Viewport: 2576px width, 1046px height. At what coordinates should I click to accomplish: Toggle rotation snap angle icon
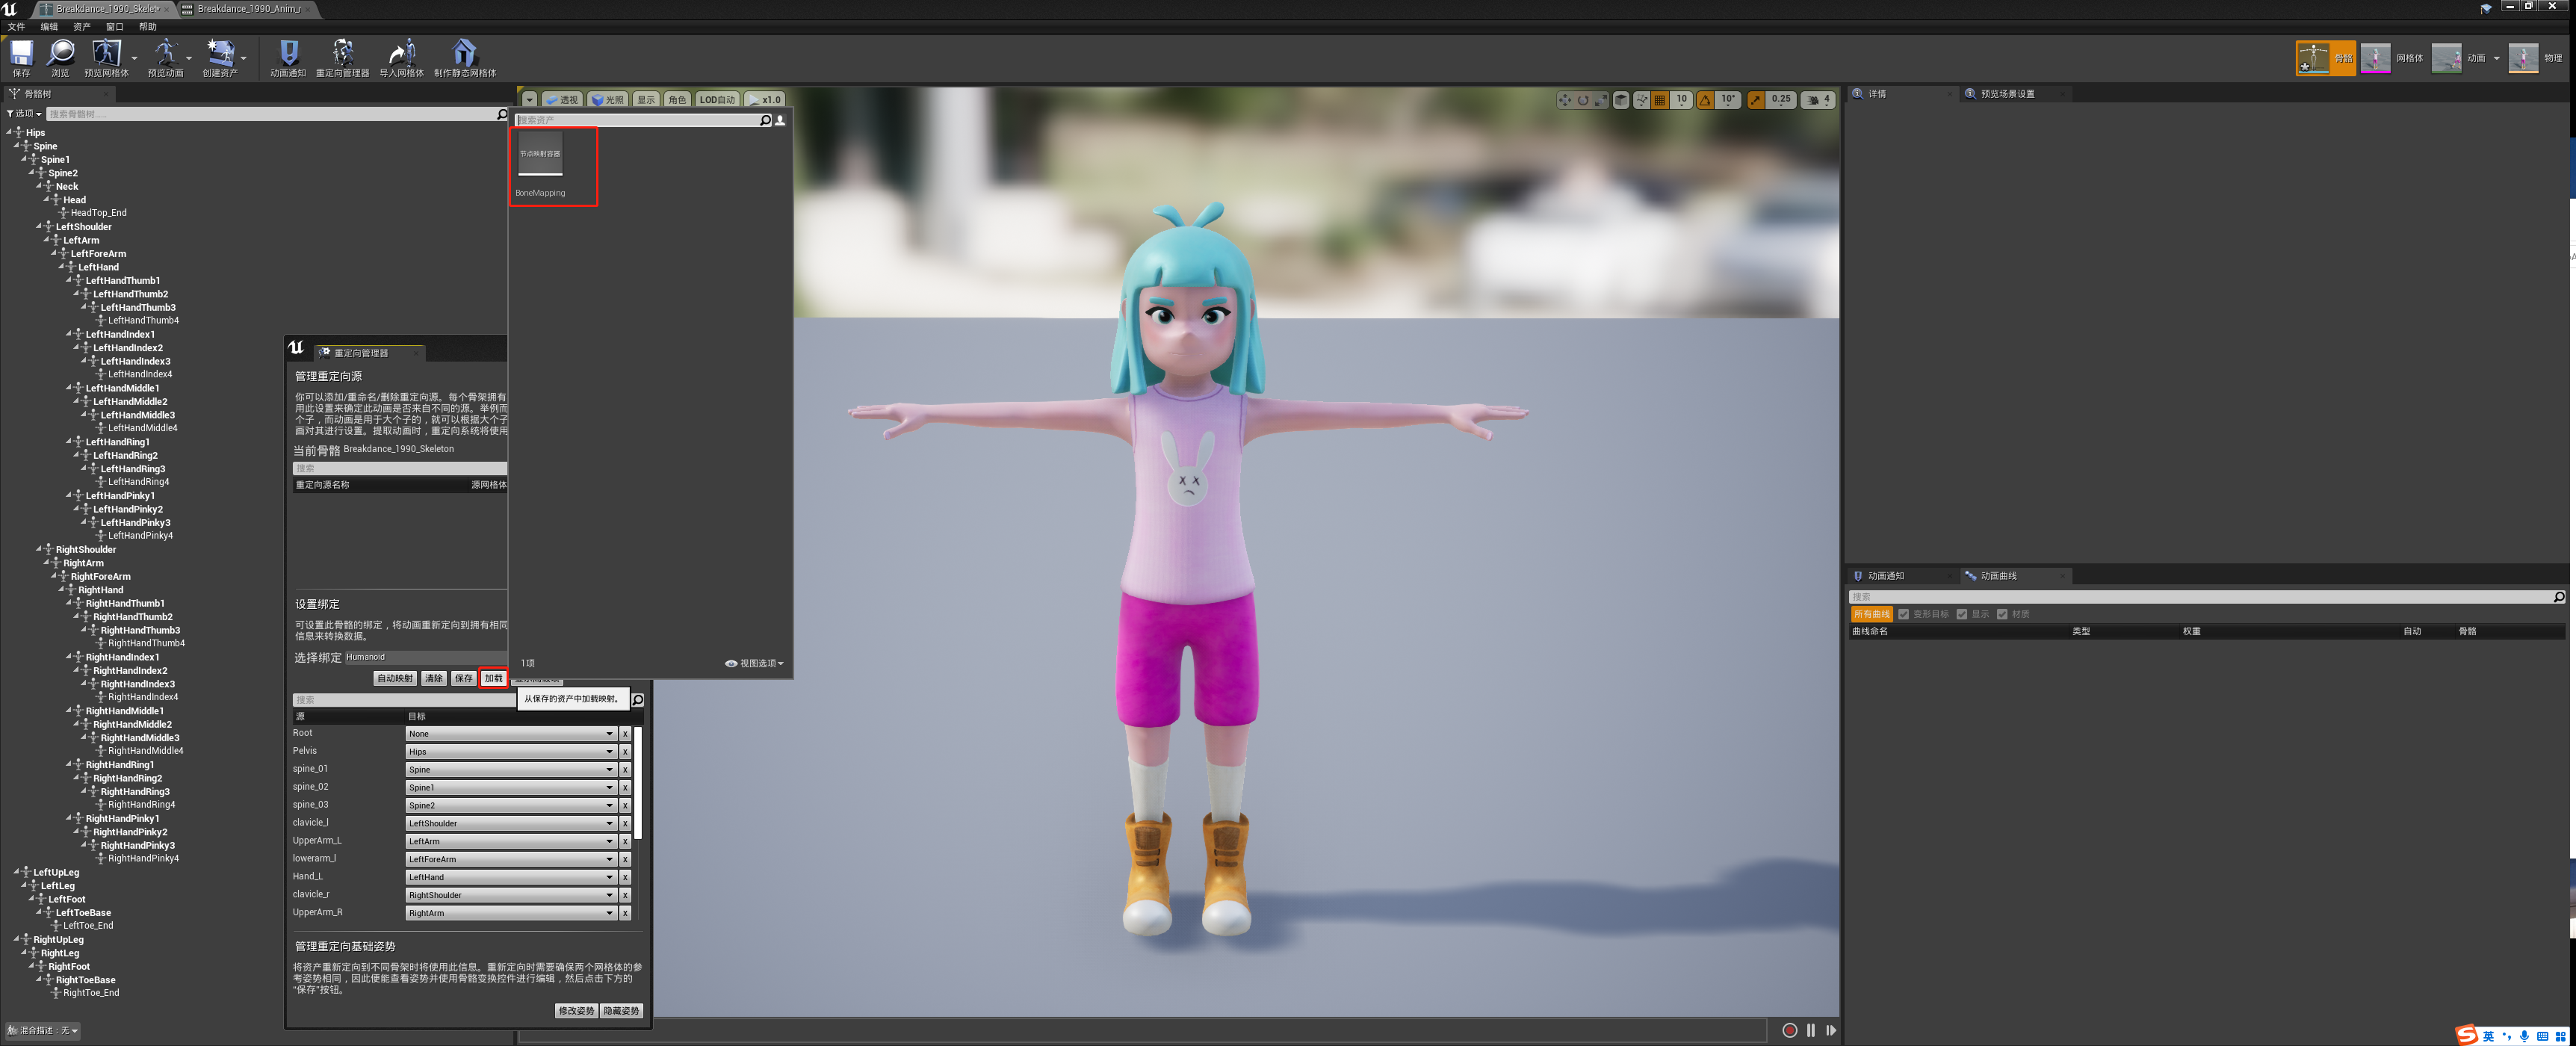click(1705, 100)
